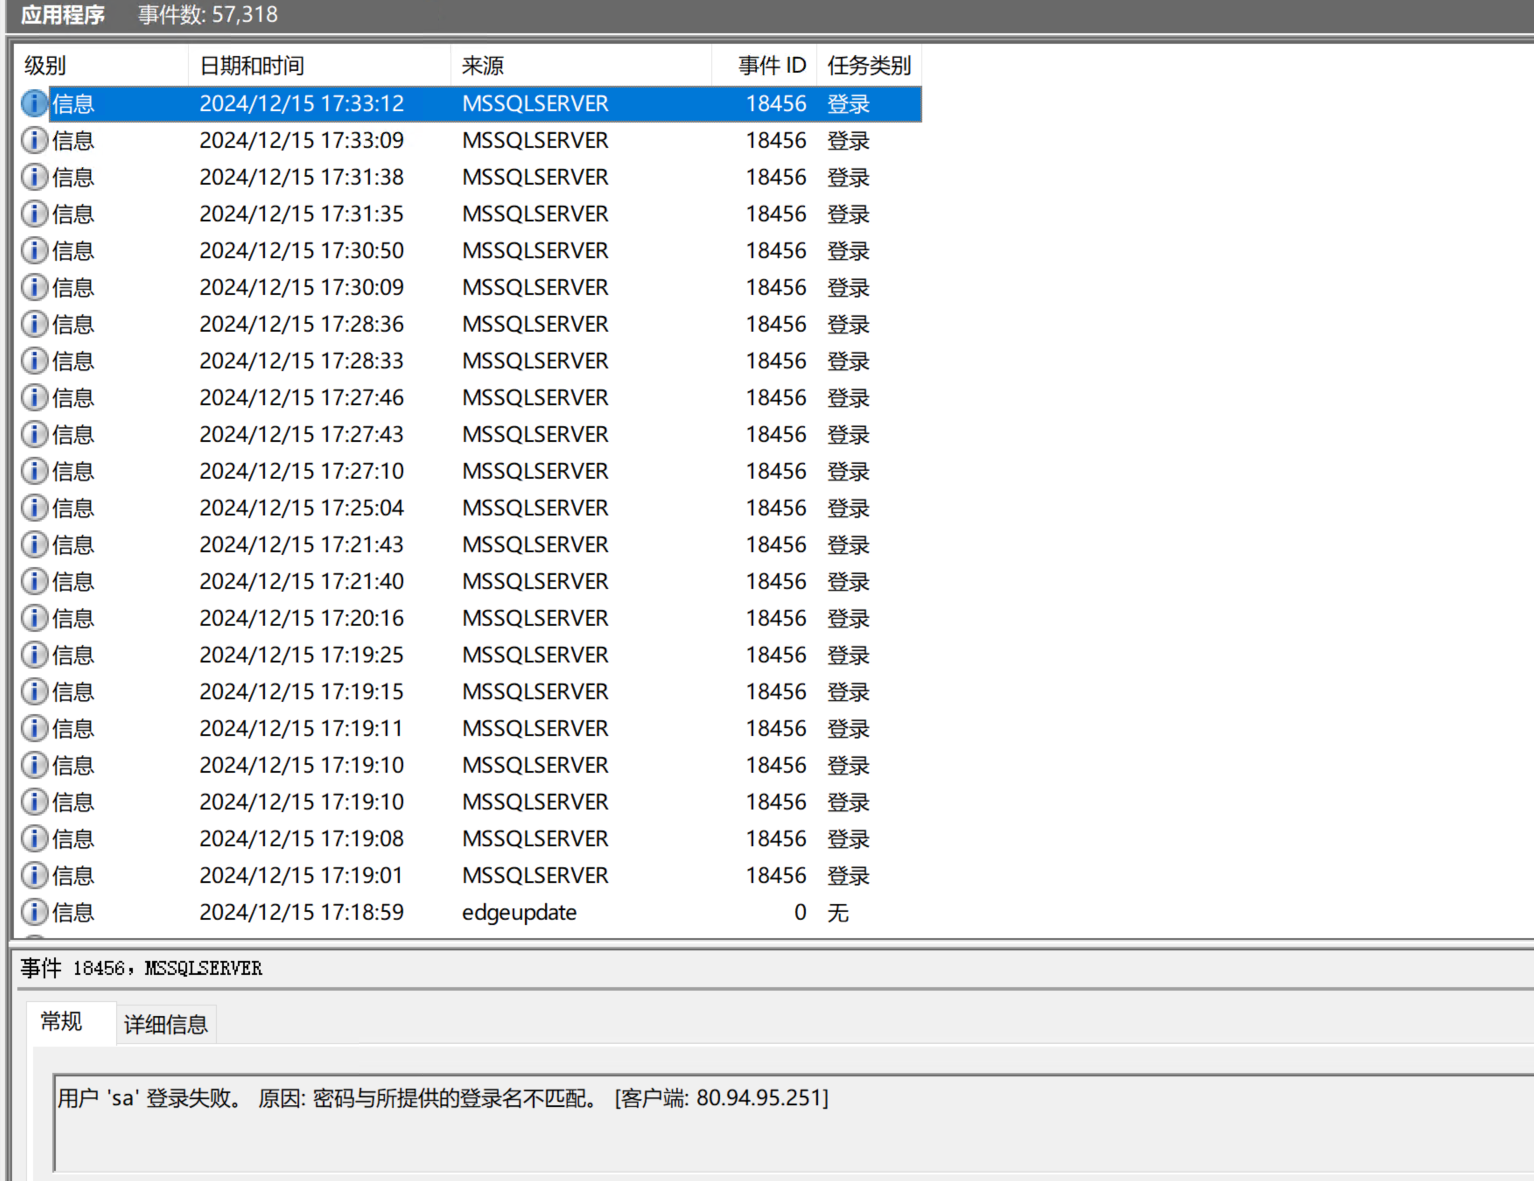Click MSSQLSERVER source in the 17:21:43 row
Image resolution: width=1534 pixels, height=1181 pixels.
[x=535, y=545]
